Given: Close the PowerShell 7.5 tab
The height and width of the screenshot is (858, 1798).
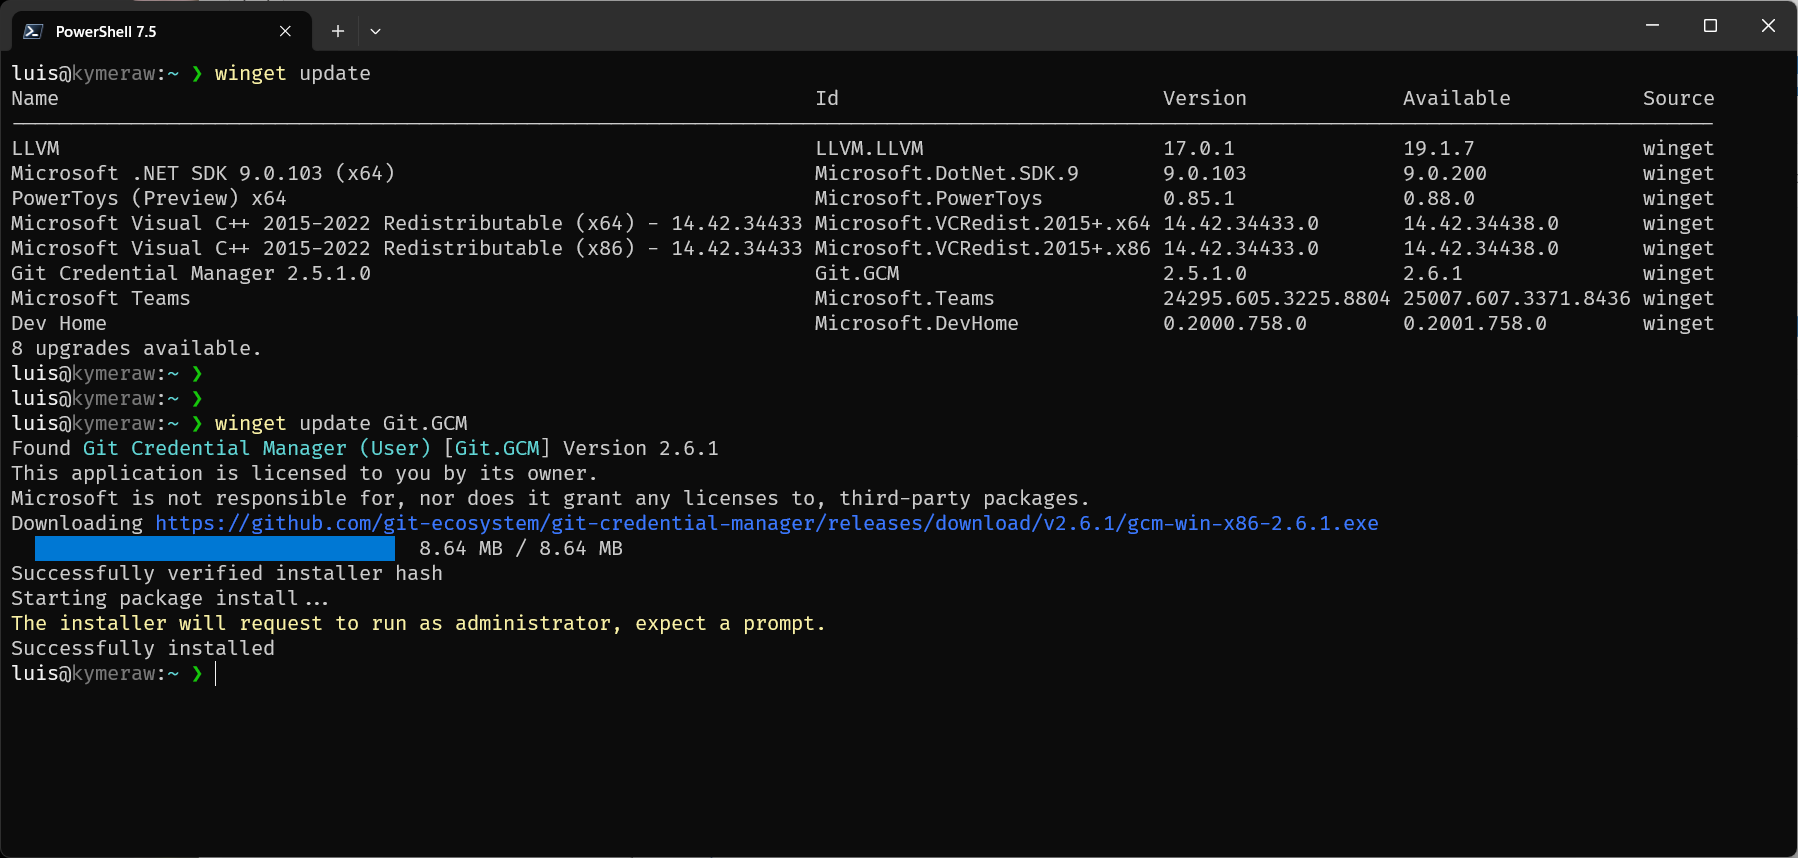Looking at the screenshot, I should (285, 31).
